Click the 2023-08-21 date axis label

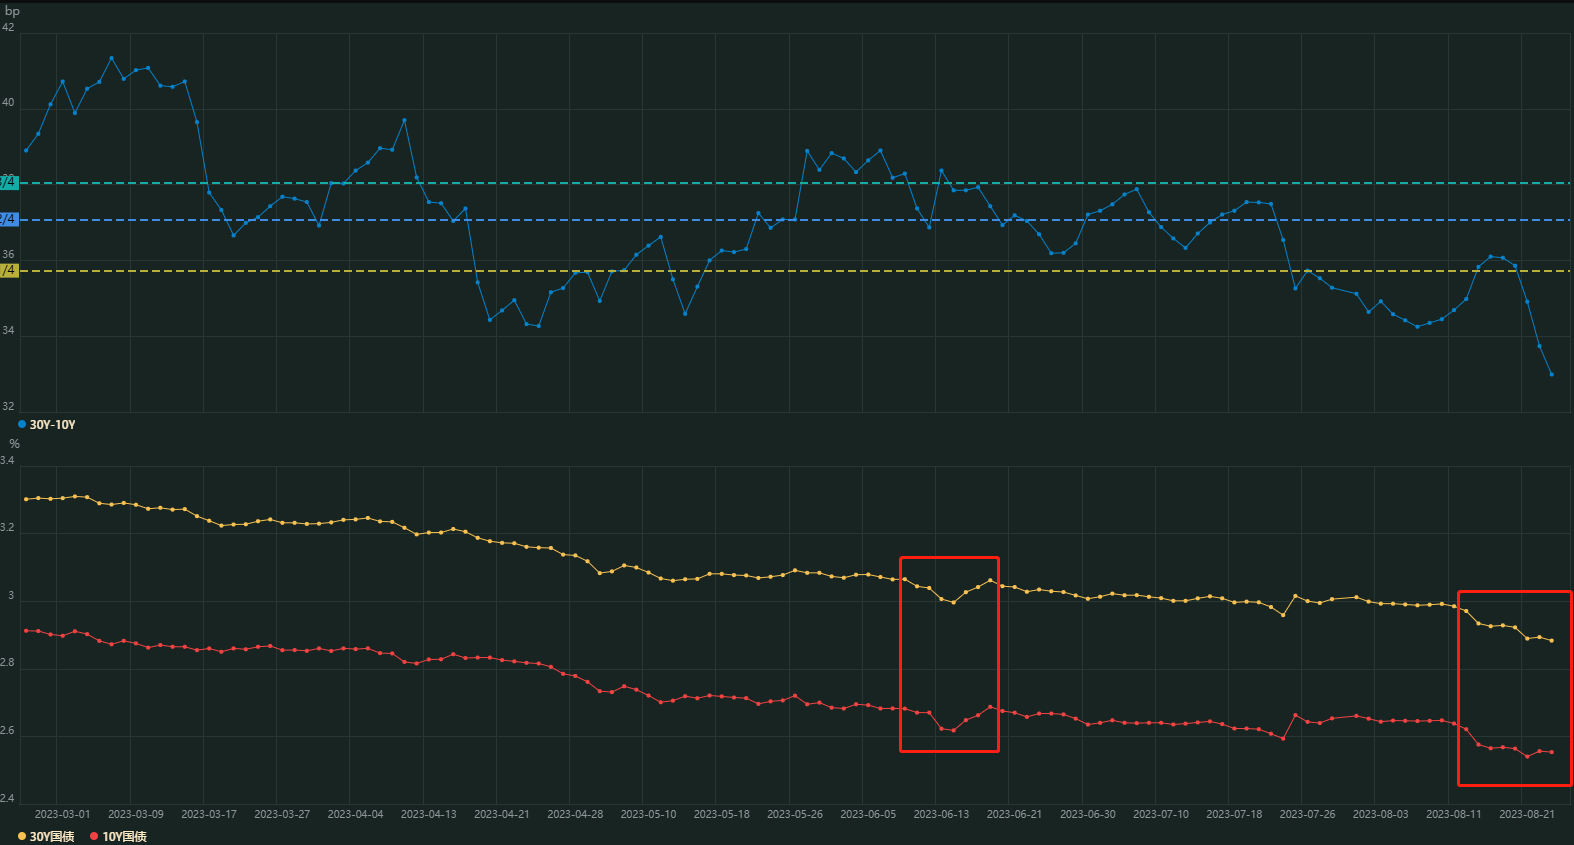pos(1526,814)
